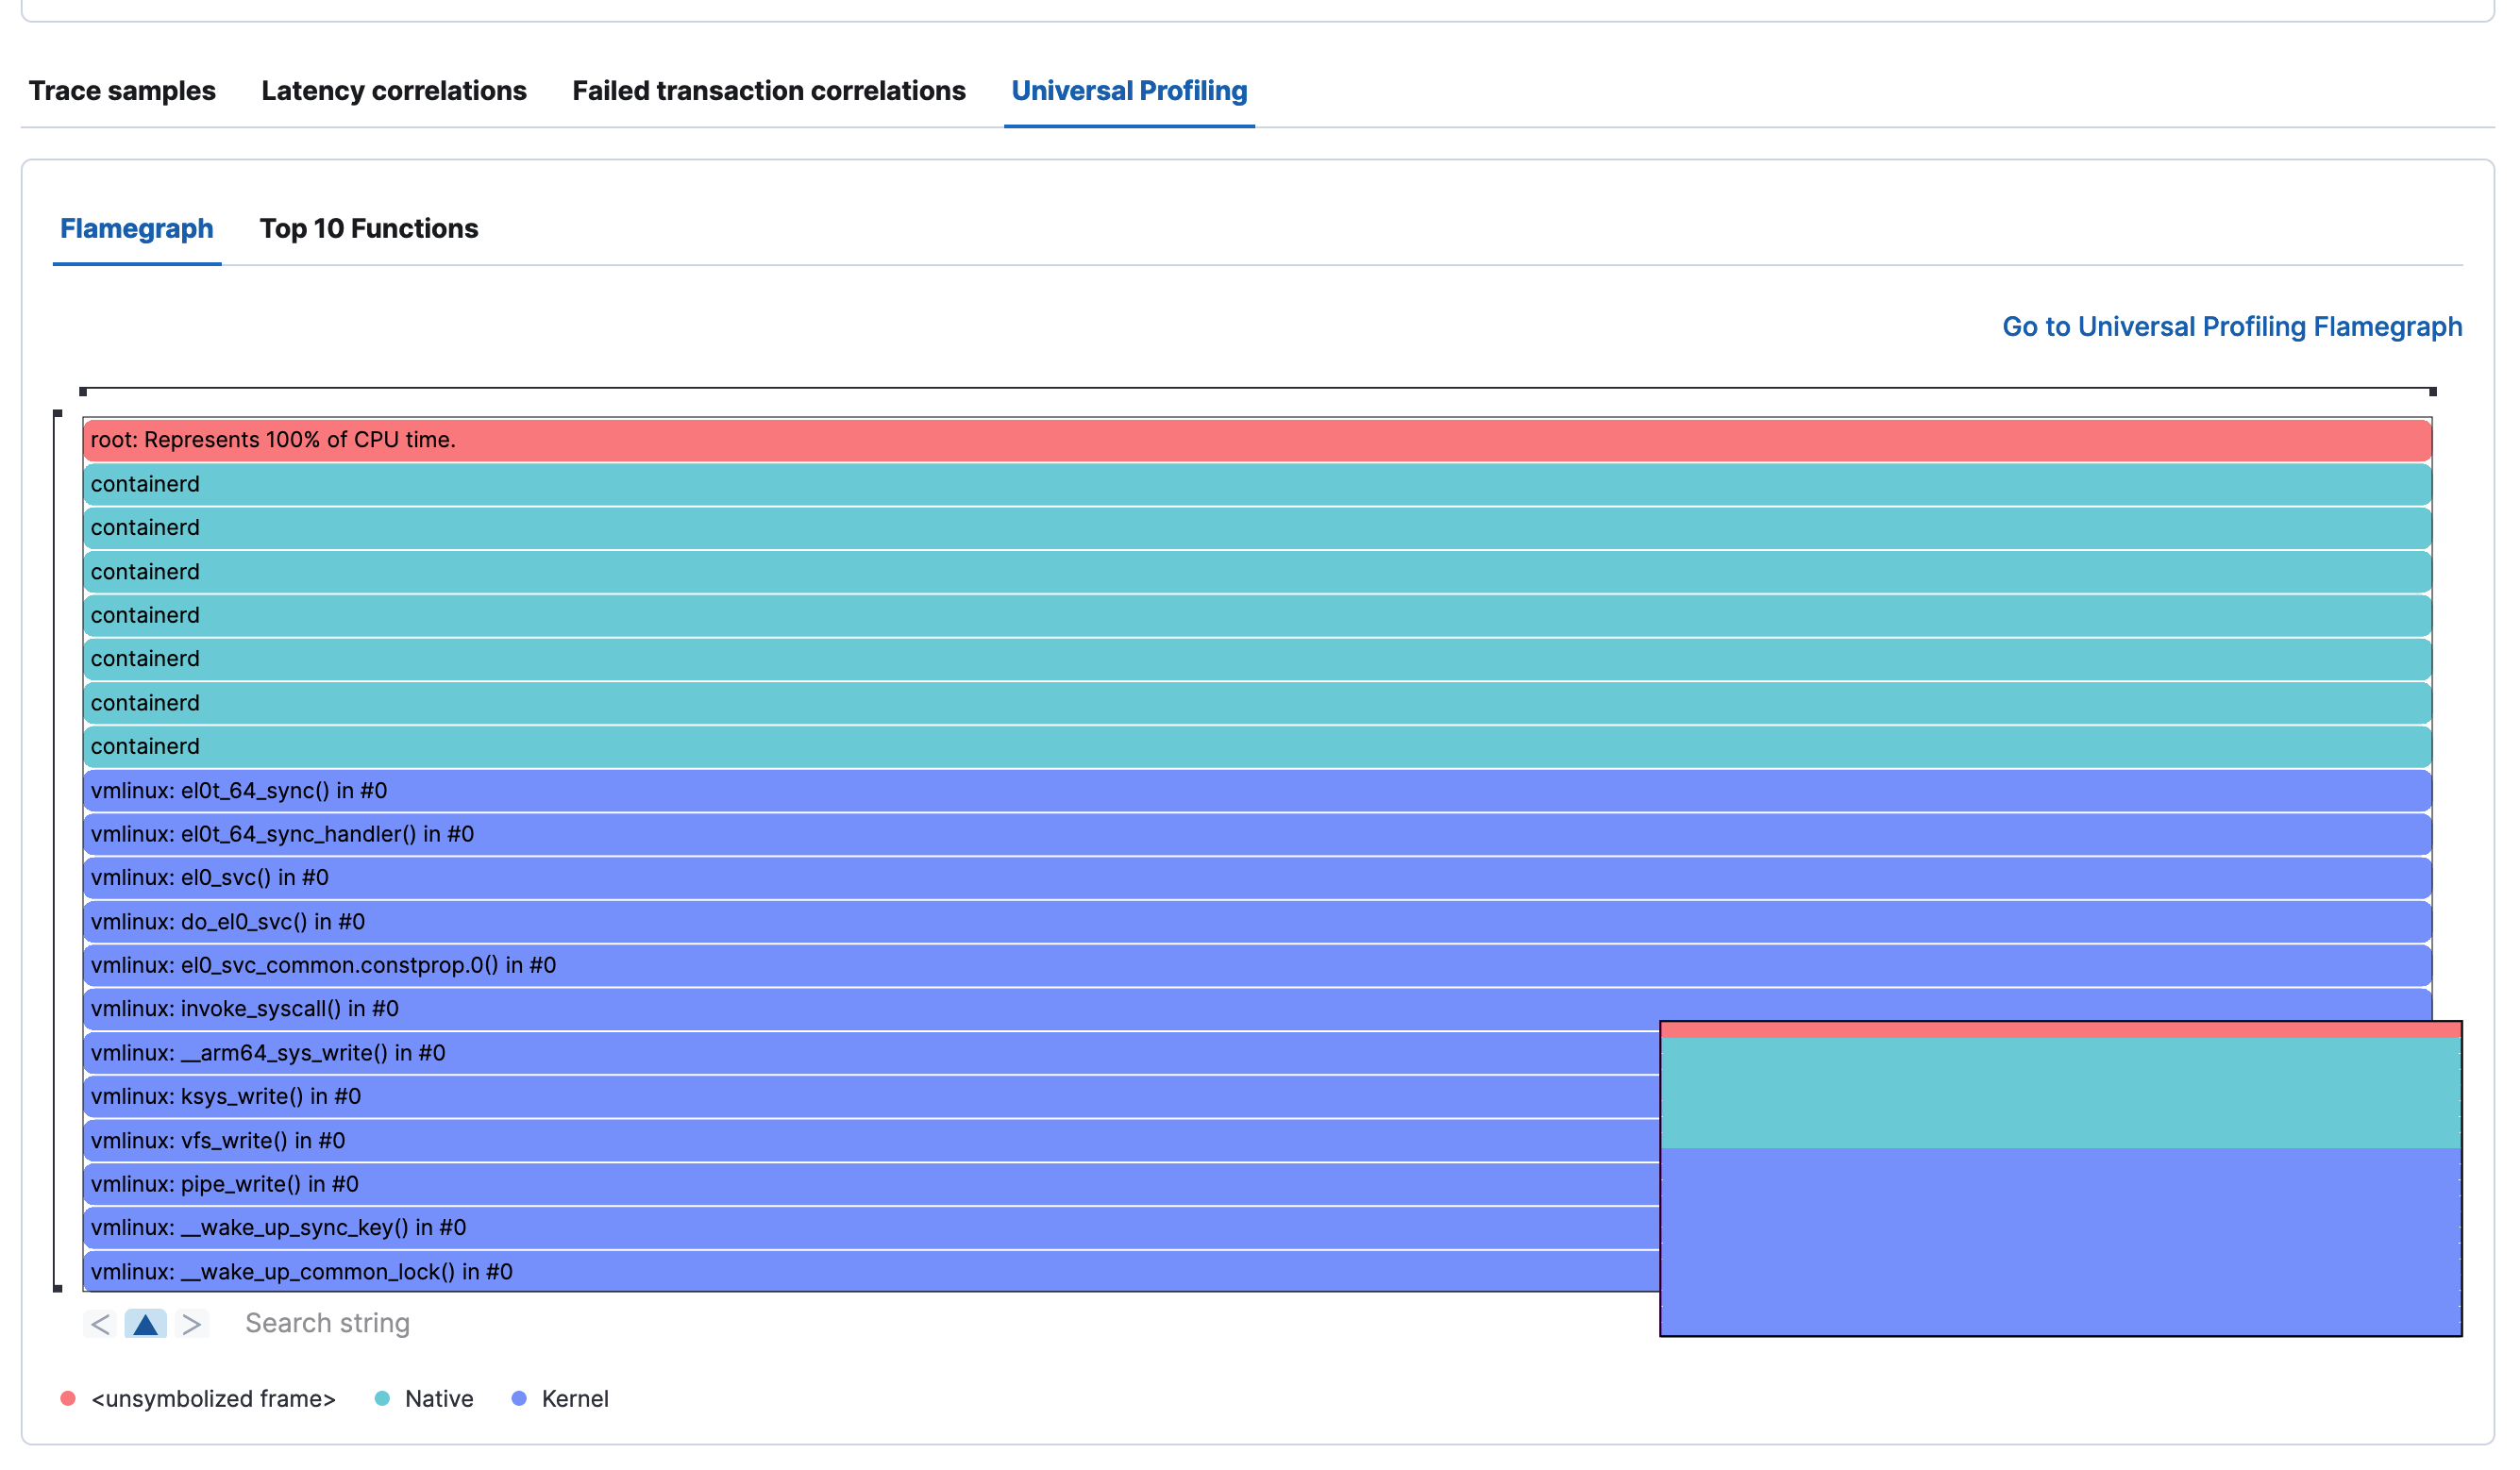The height and width of the screenshot is (1470, 2520).
Task: Select the el0t_64_sync_handler() frame
Action: point(1257,834)
